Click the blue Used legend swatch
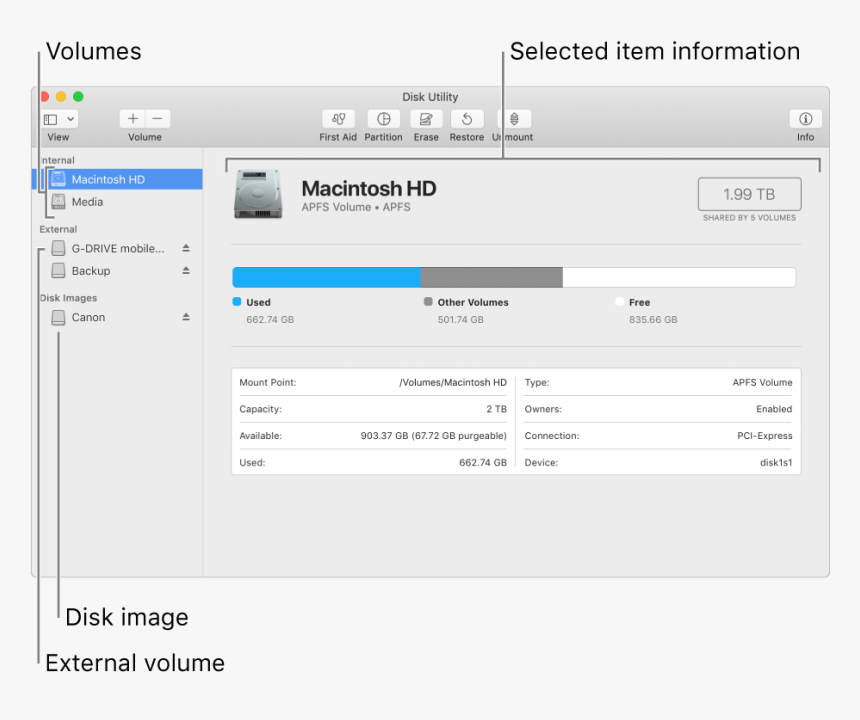This screenshot has width=860, height=720. [x=237, y=302]
